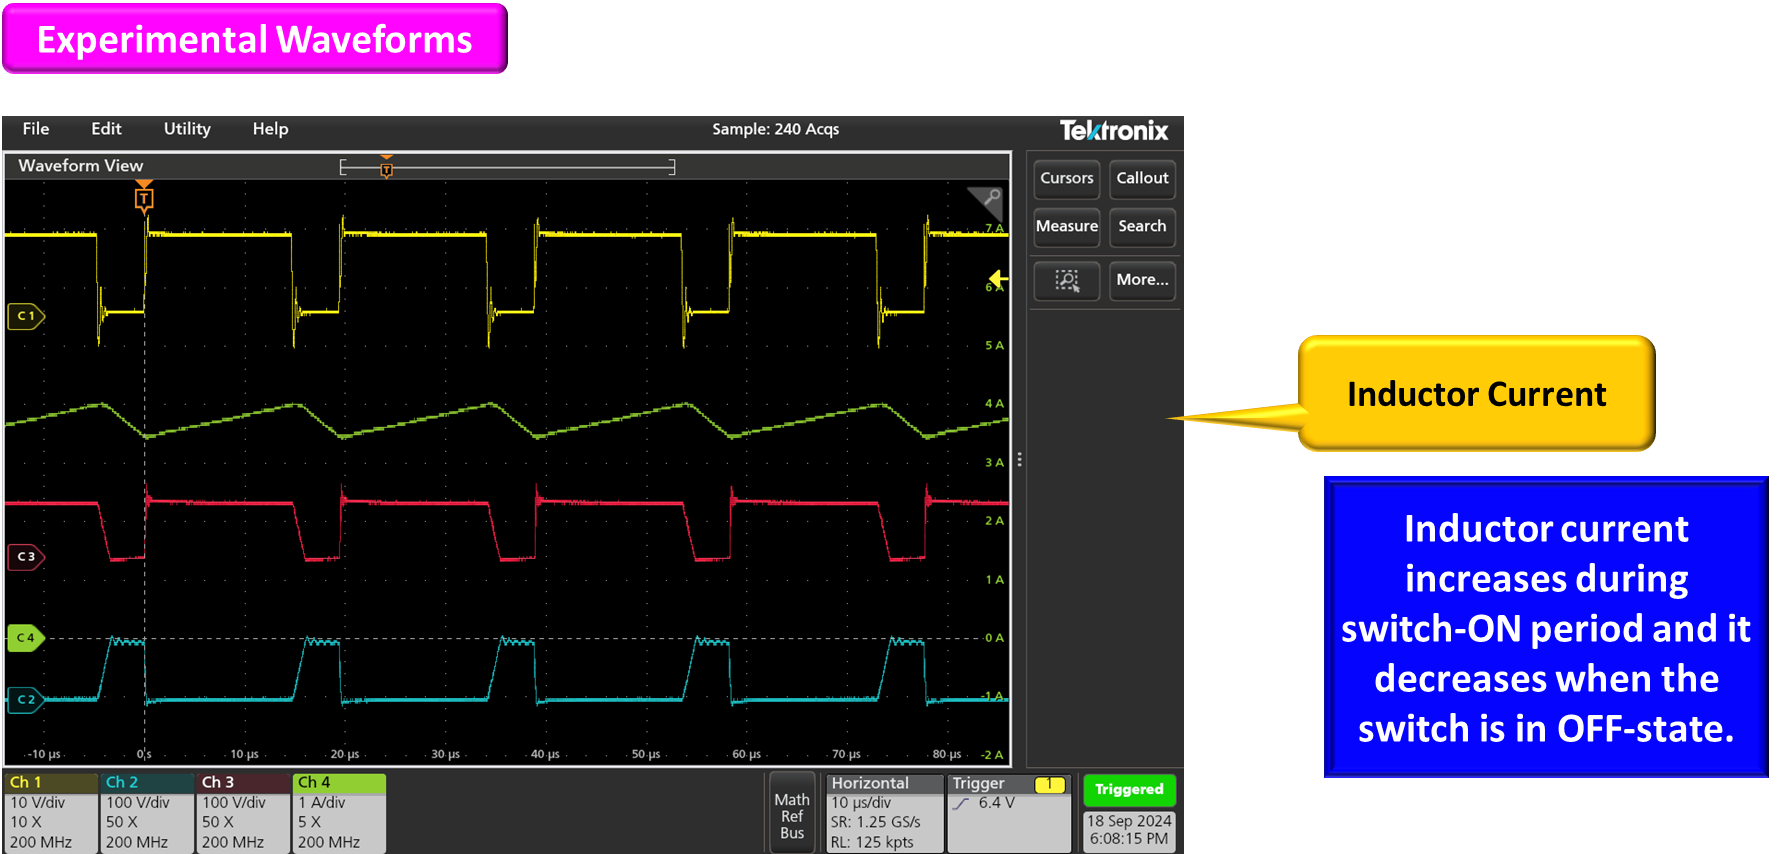1786x854 pixels.
Task: Click the Waveform View title
Action: pyautogui.click(x=81, y=166)
